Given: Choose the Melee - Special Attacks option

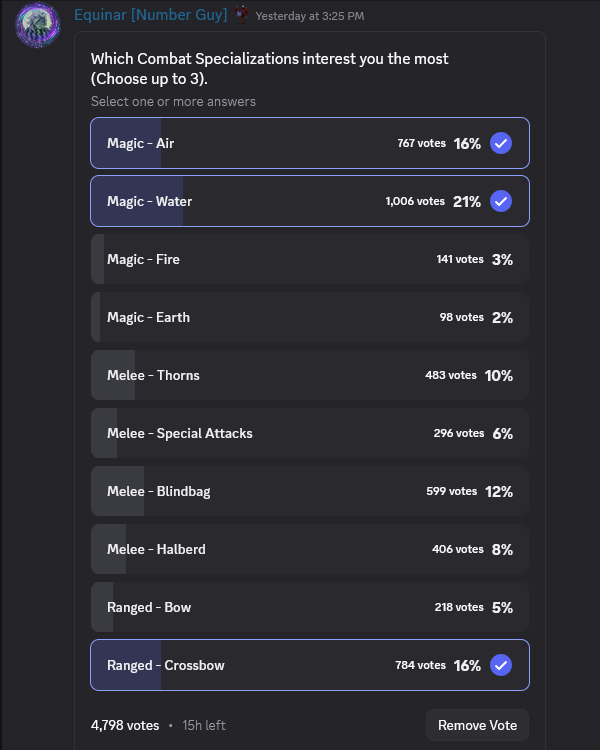Looking at the screenshot, I should click(309, 433).
